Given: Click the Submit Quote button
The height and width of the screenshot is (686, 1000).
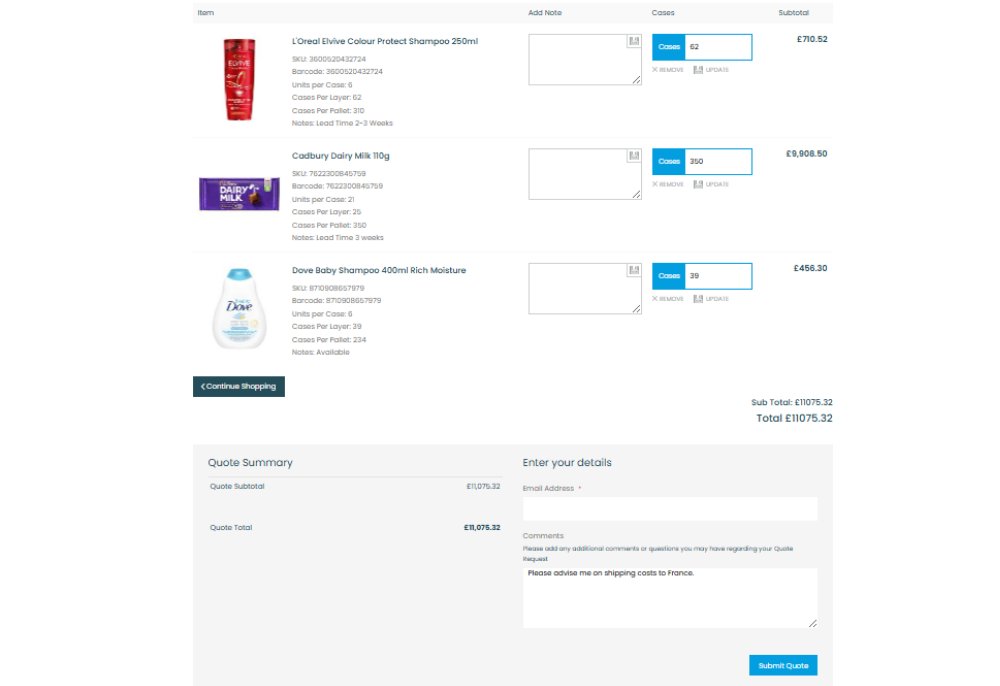Looking at the screenshot, I should [783, 665].
